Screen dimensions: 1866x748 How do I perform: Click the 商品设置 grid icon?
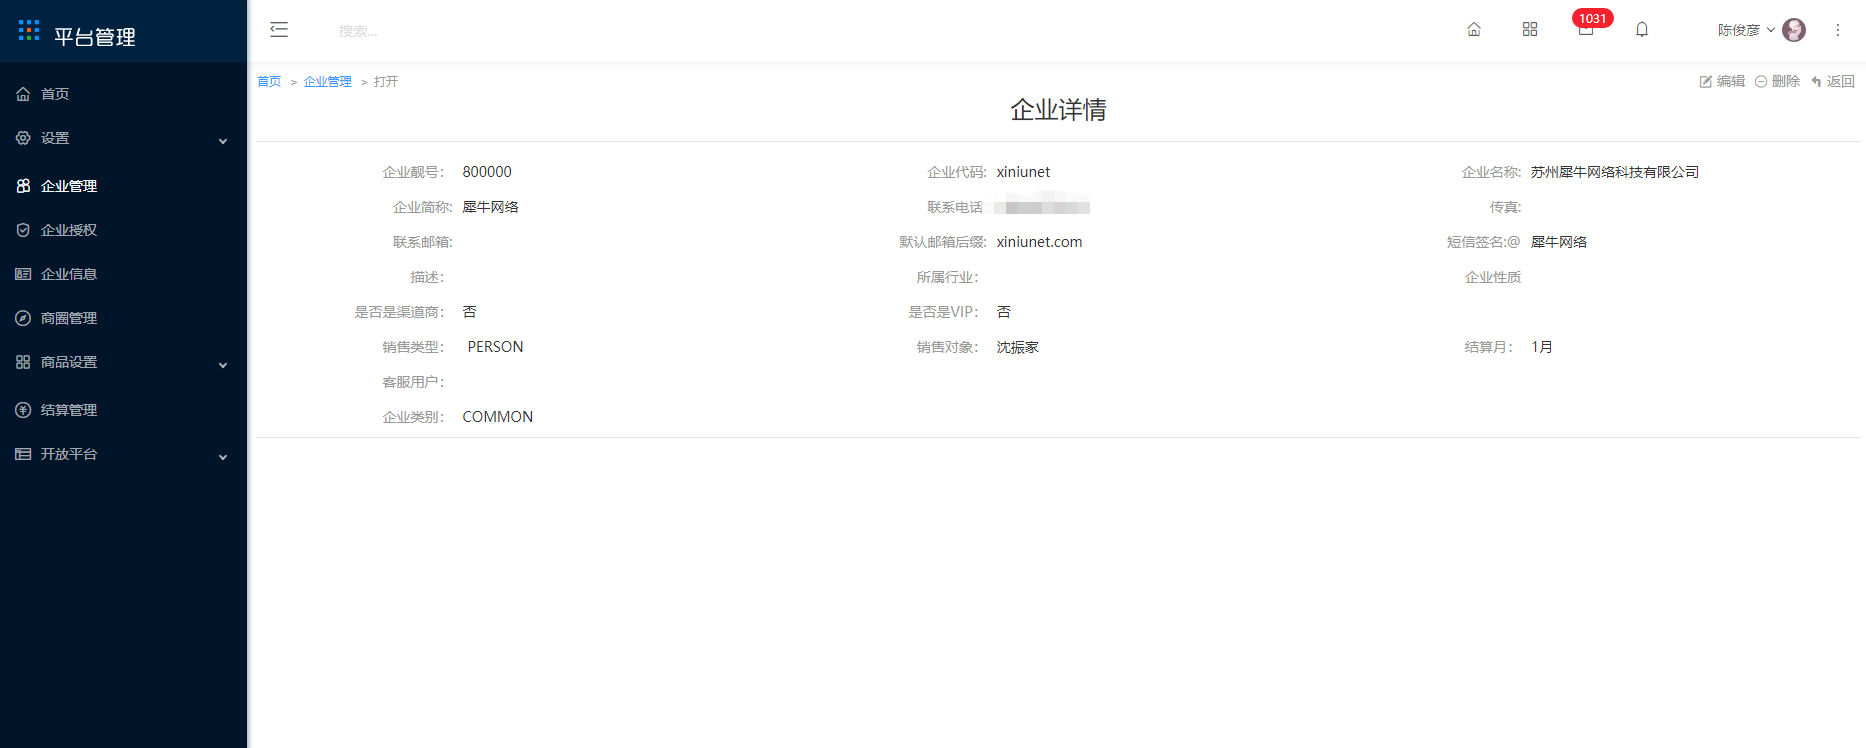(23, 362)
